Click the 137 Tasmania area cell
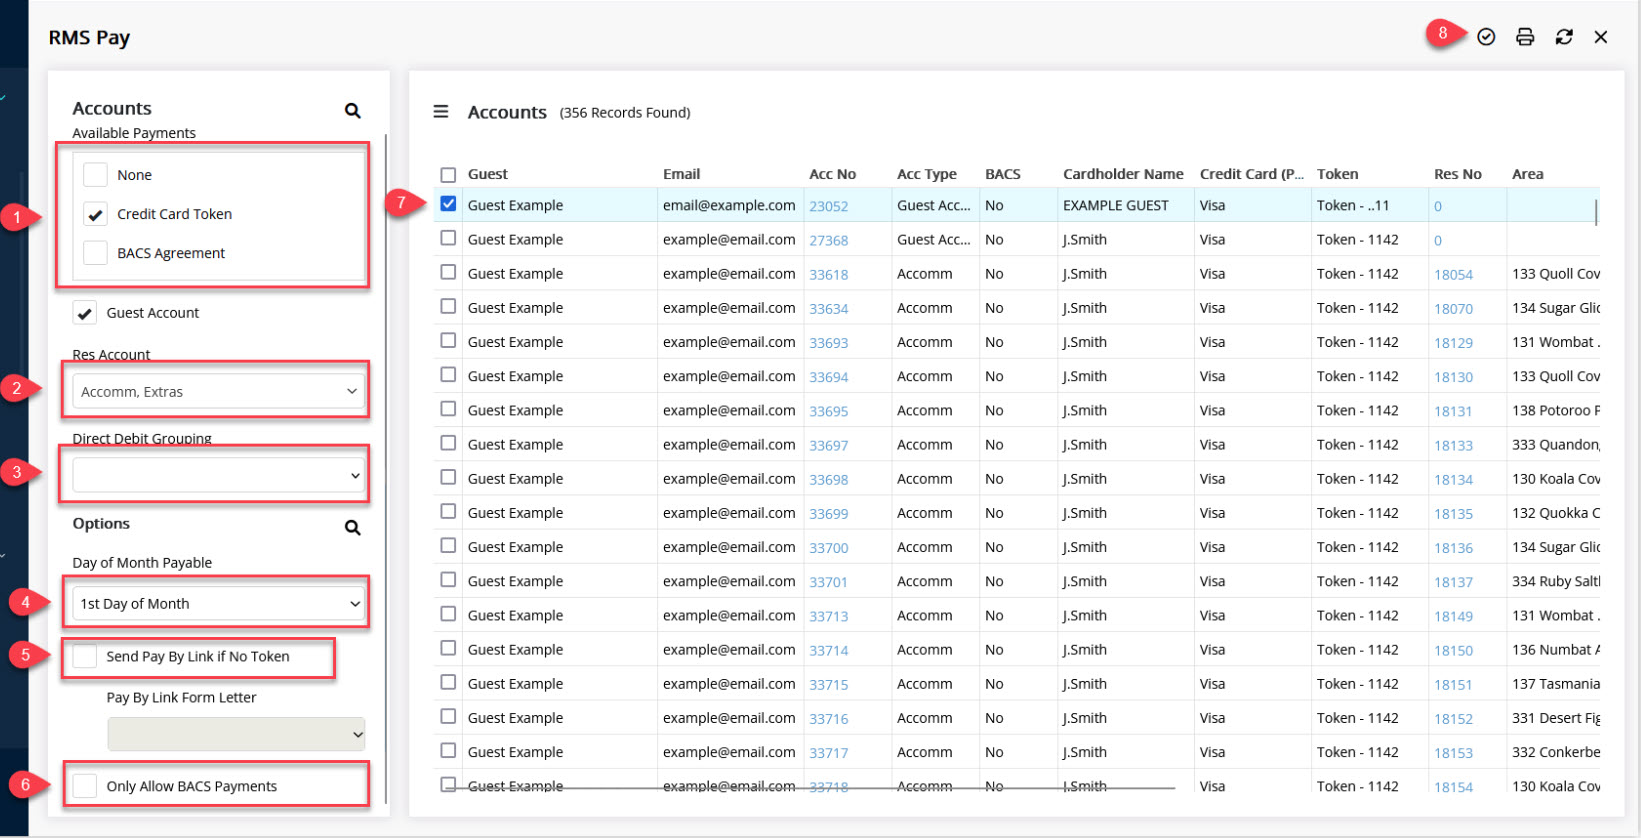 [1555, 683]
